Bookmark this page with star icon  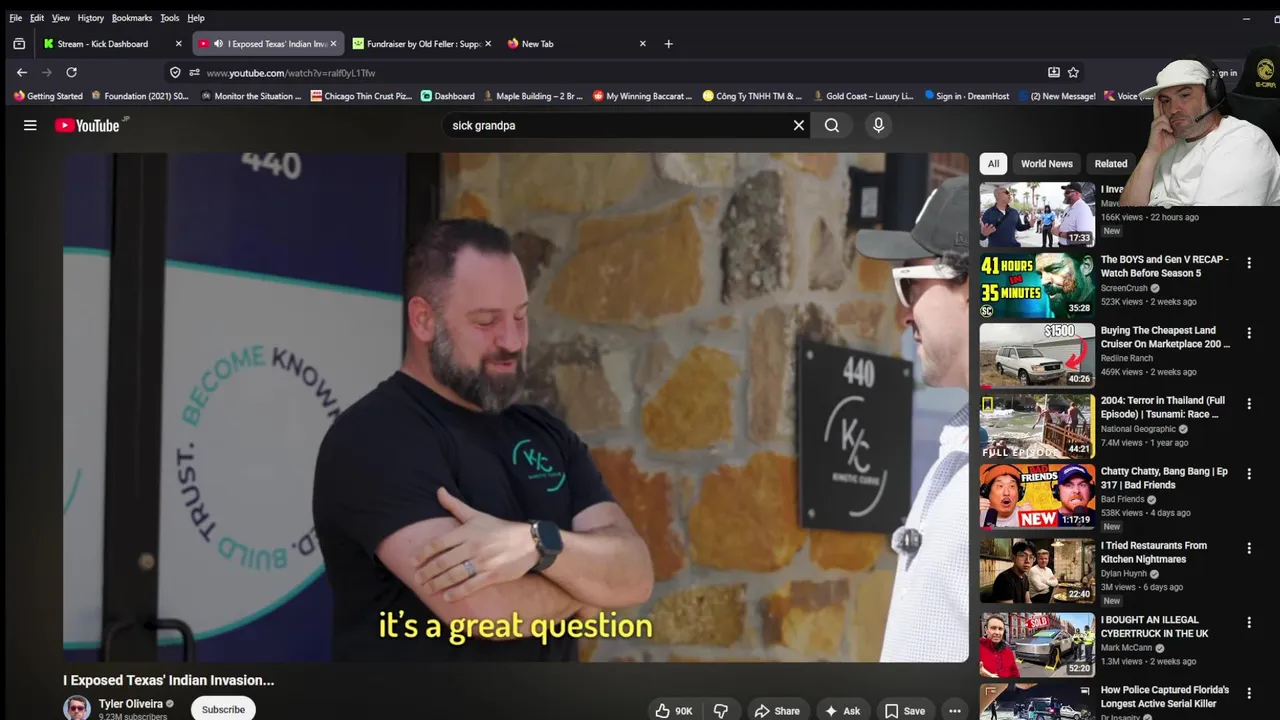[x=1073, y=72]
